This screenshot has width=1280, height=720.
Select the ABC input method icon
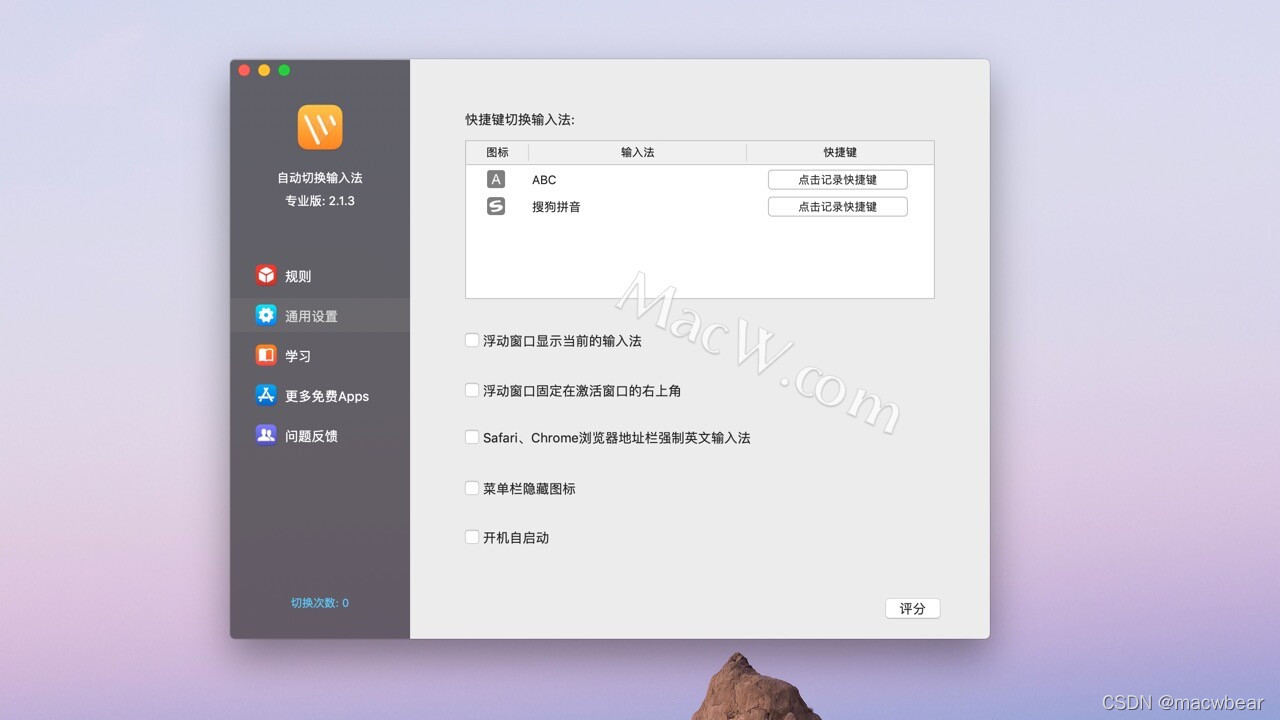pos(496,179)
